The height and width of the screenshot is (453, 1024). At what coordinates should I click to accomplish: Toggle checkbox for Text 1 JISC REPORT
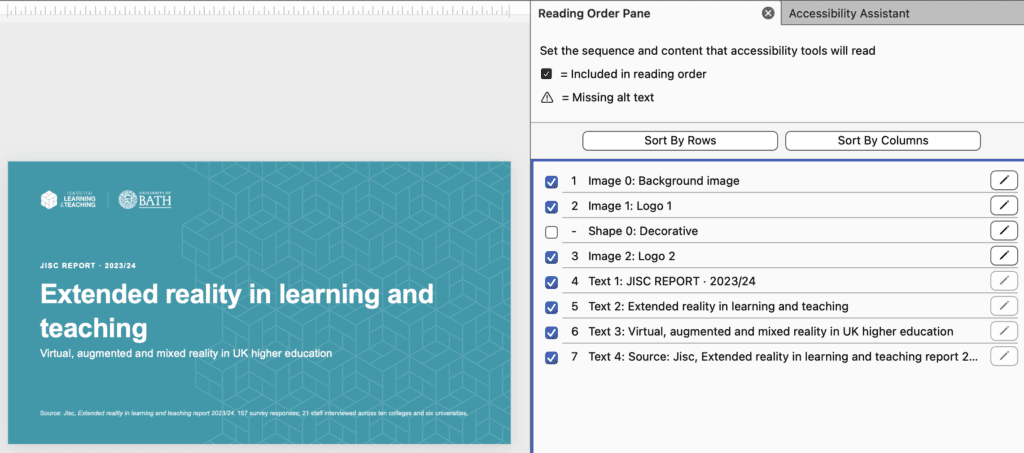coord(551,283)
